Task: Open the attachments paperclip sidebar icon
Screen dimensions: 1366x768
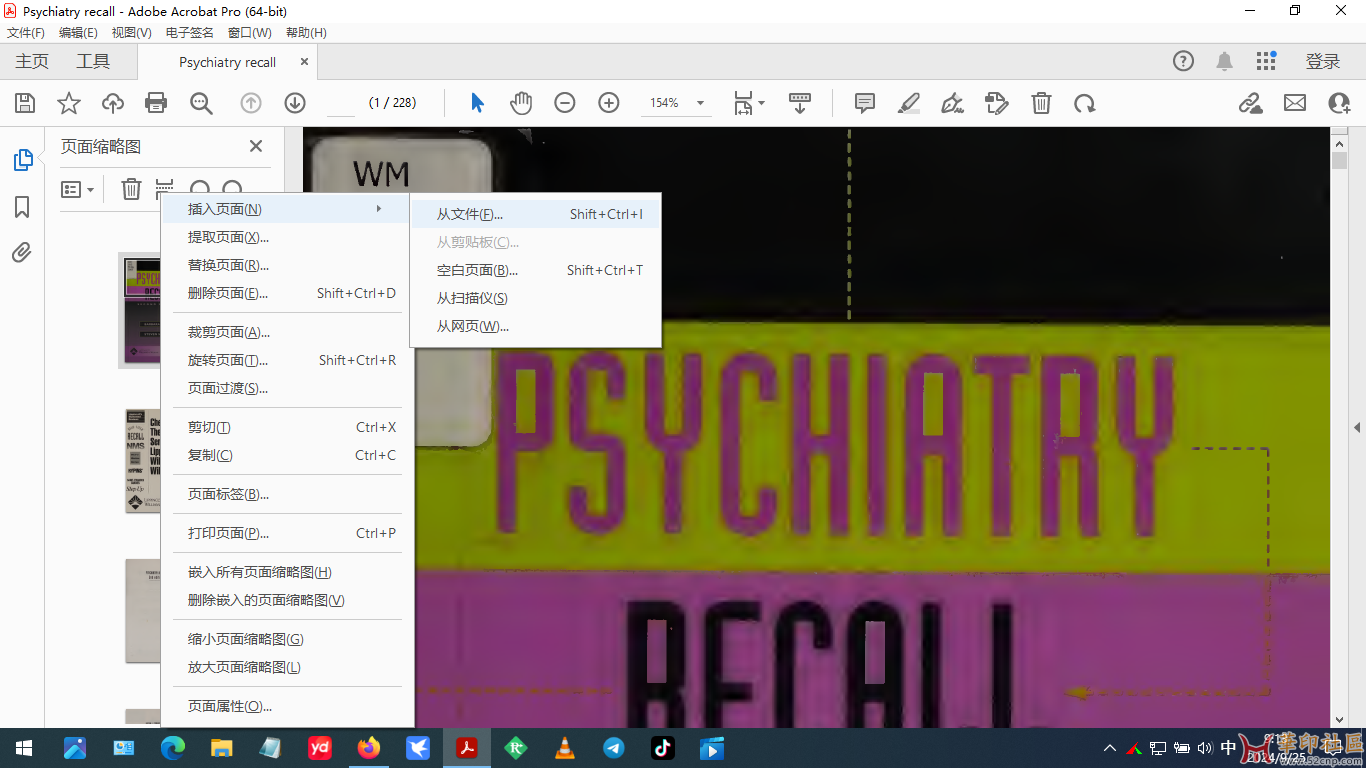Action: 22,252
